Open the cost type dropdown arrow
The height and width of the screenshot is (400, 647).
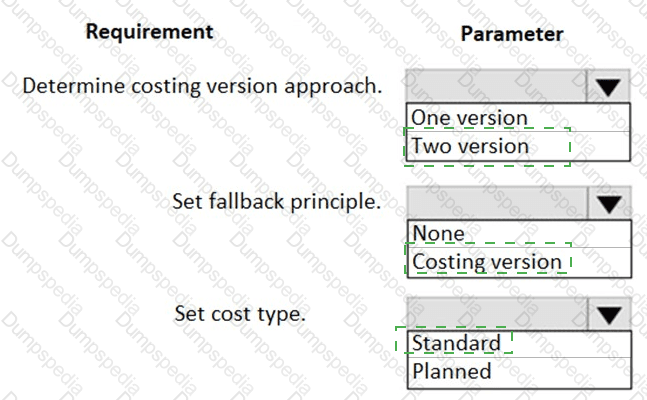pyautogui.click(x=608, y=314)
